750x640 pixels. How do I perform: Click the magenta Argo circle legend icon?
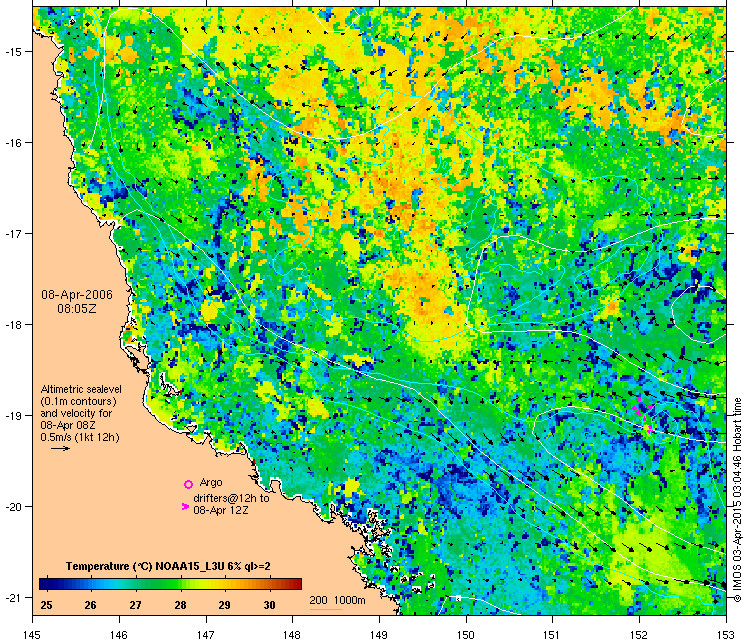[x=188, y=484]
